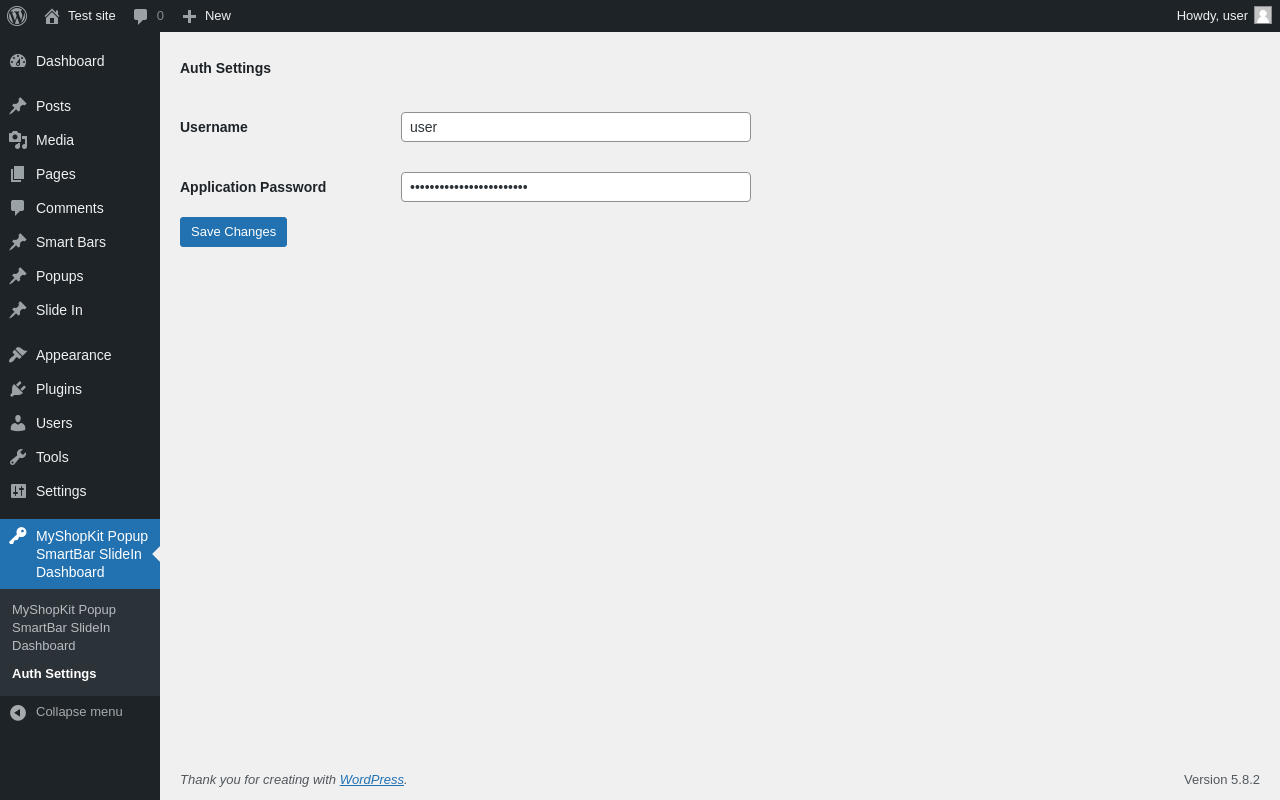Click the Pages icon in sidebar

click(18, 174)
